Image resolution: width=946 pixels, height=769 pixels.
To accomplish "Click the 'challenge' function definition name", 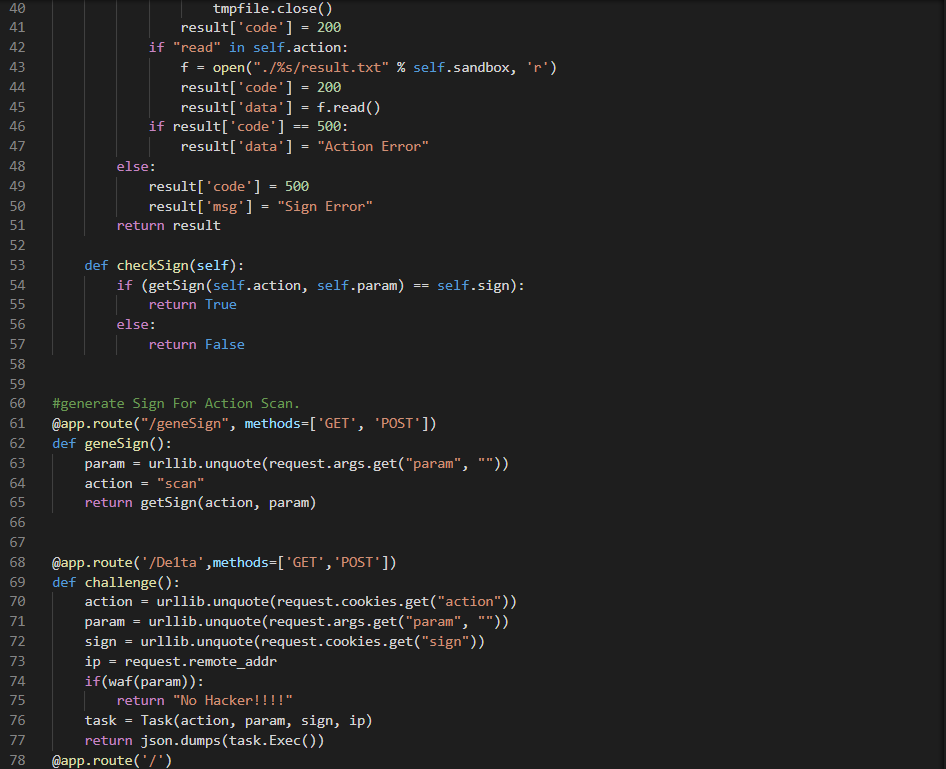I will 121,583.
